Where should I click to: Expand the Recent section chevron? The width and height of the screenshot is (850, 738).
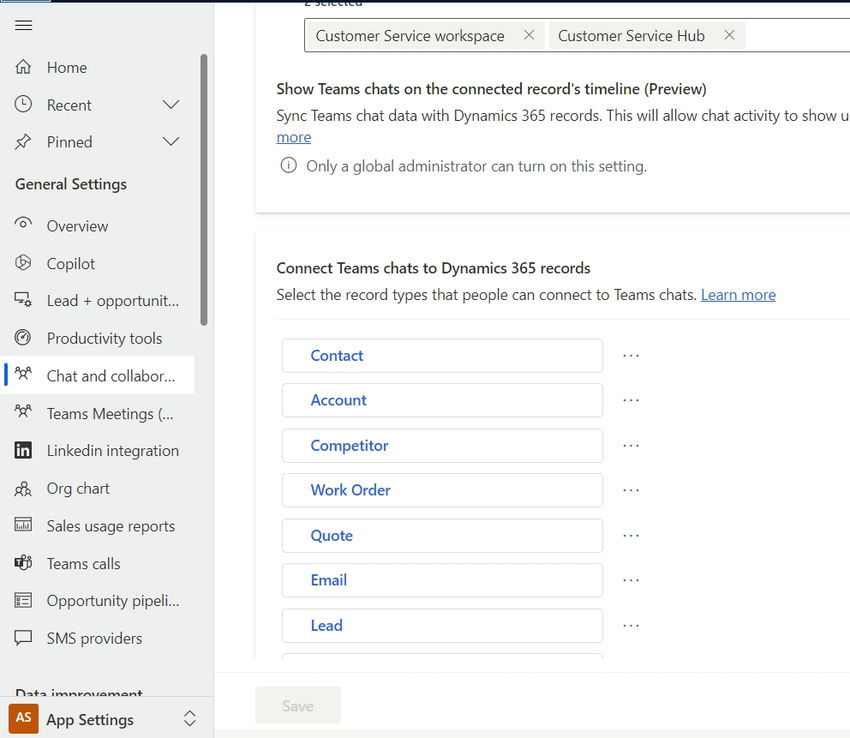171,105
